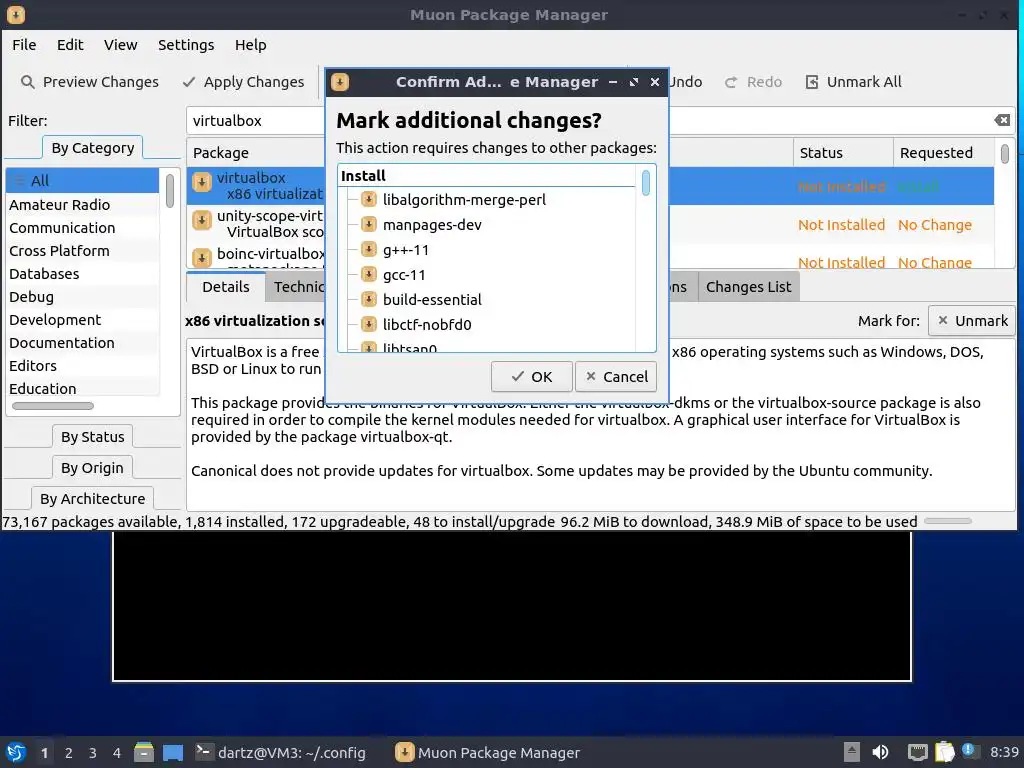Click the libalgorithm-merge-perl package icon

(369, 199)
